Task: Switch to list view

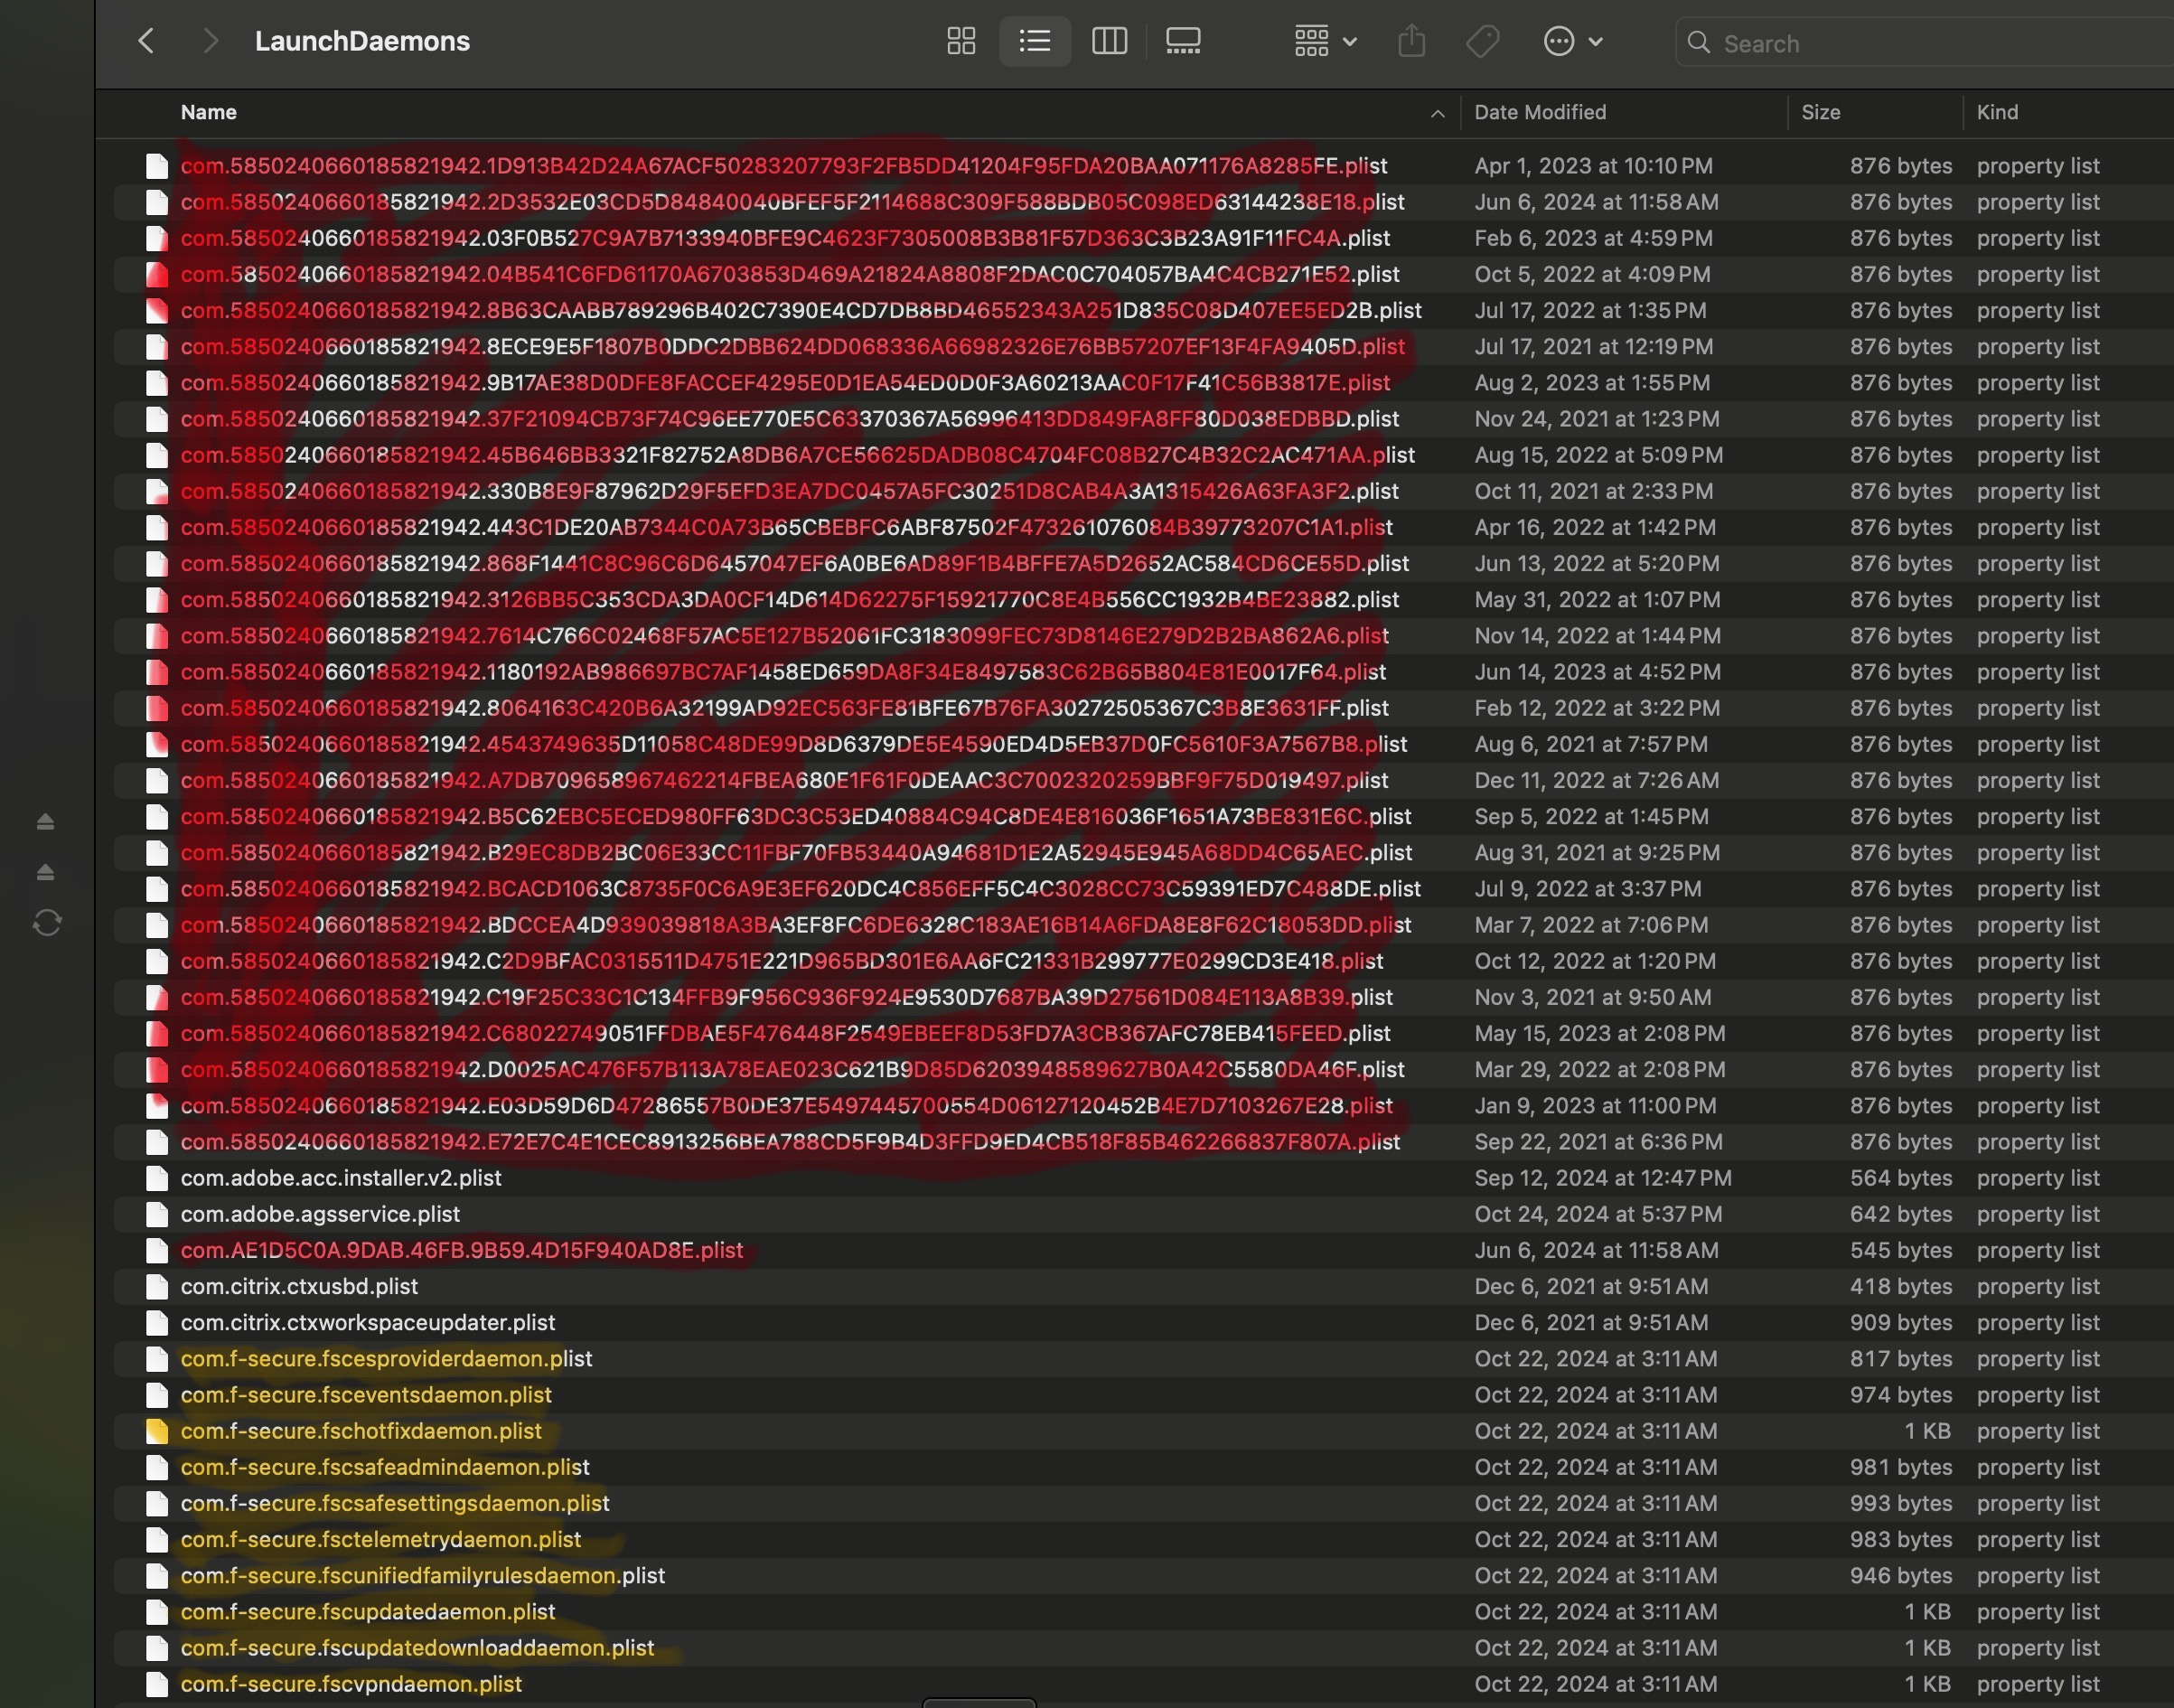Action: pyautogui.click(x=1034, y=41)
